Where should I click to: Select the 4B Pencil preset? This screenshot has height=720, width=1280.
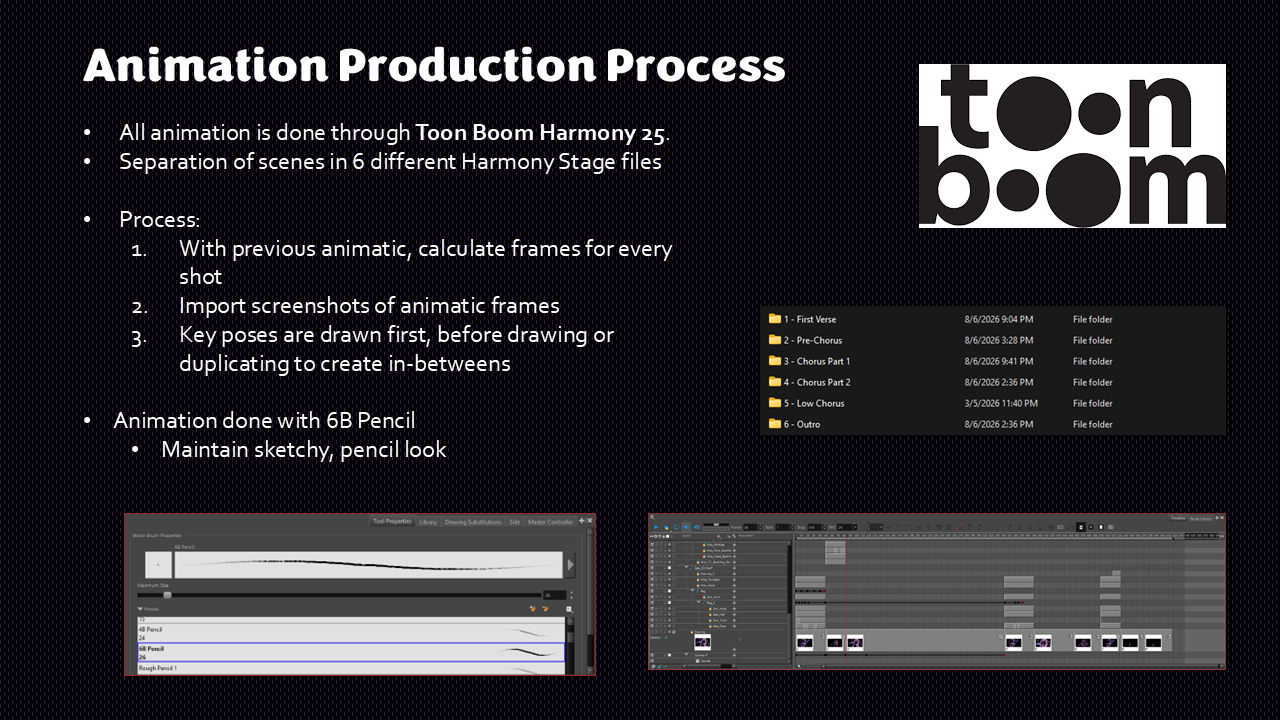tap(350, 632)
